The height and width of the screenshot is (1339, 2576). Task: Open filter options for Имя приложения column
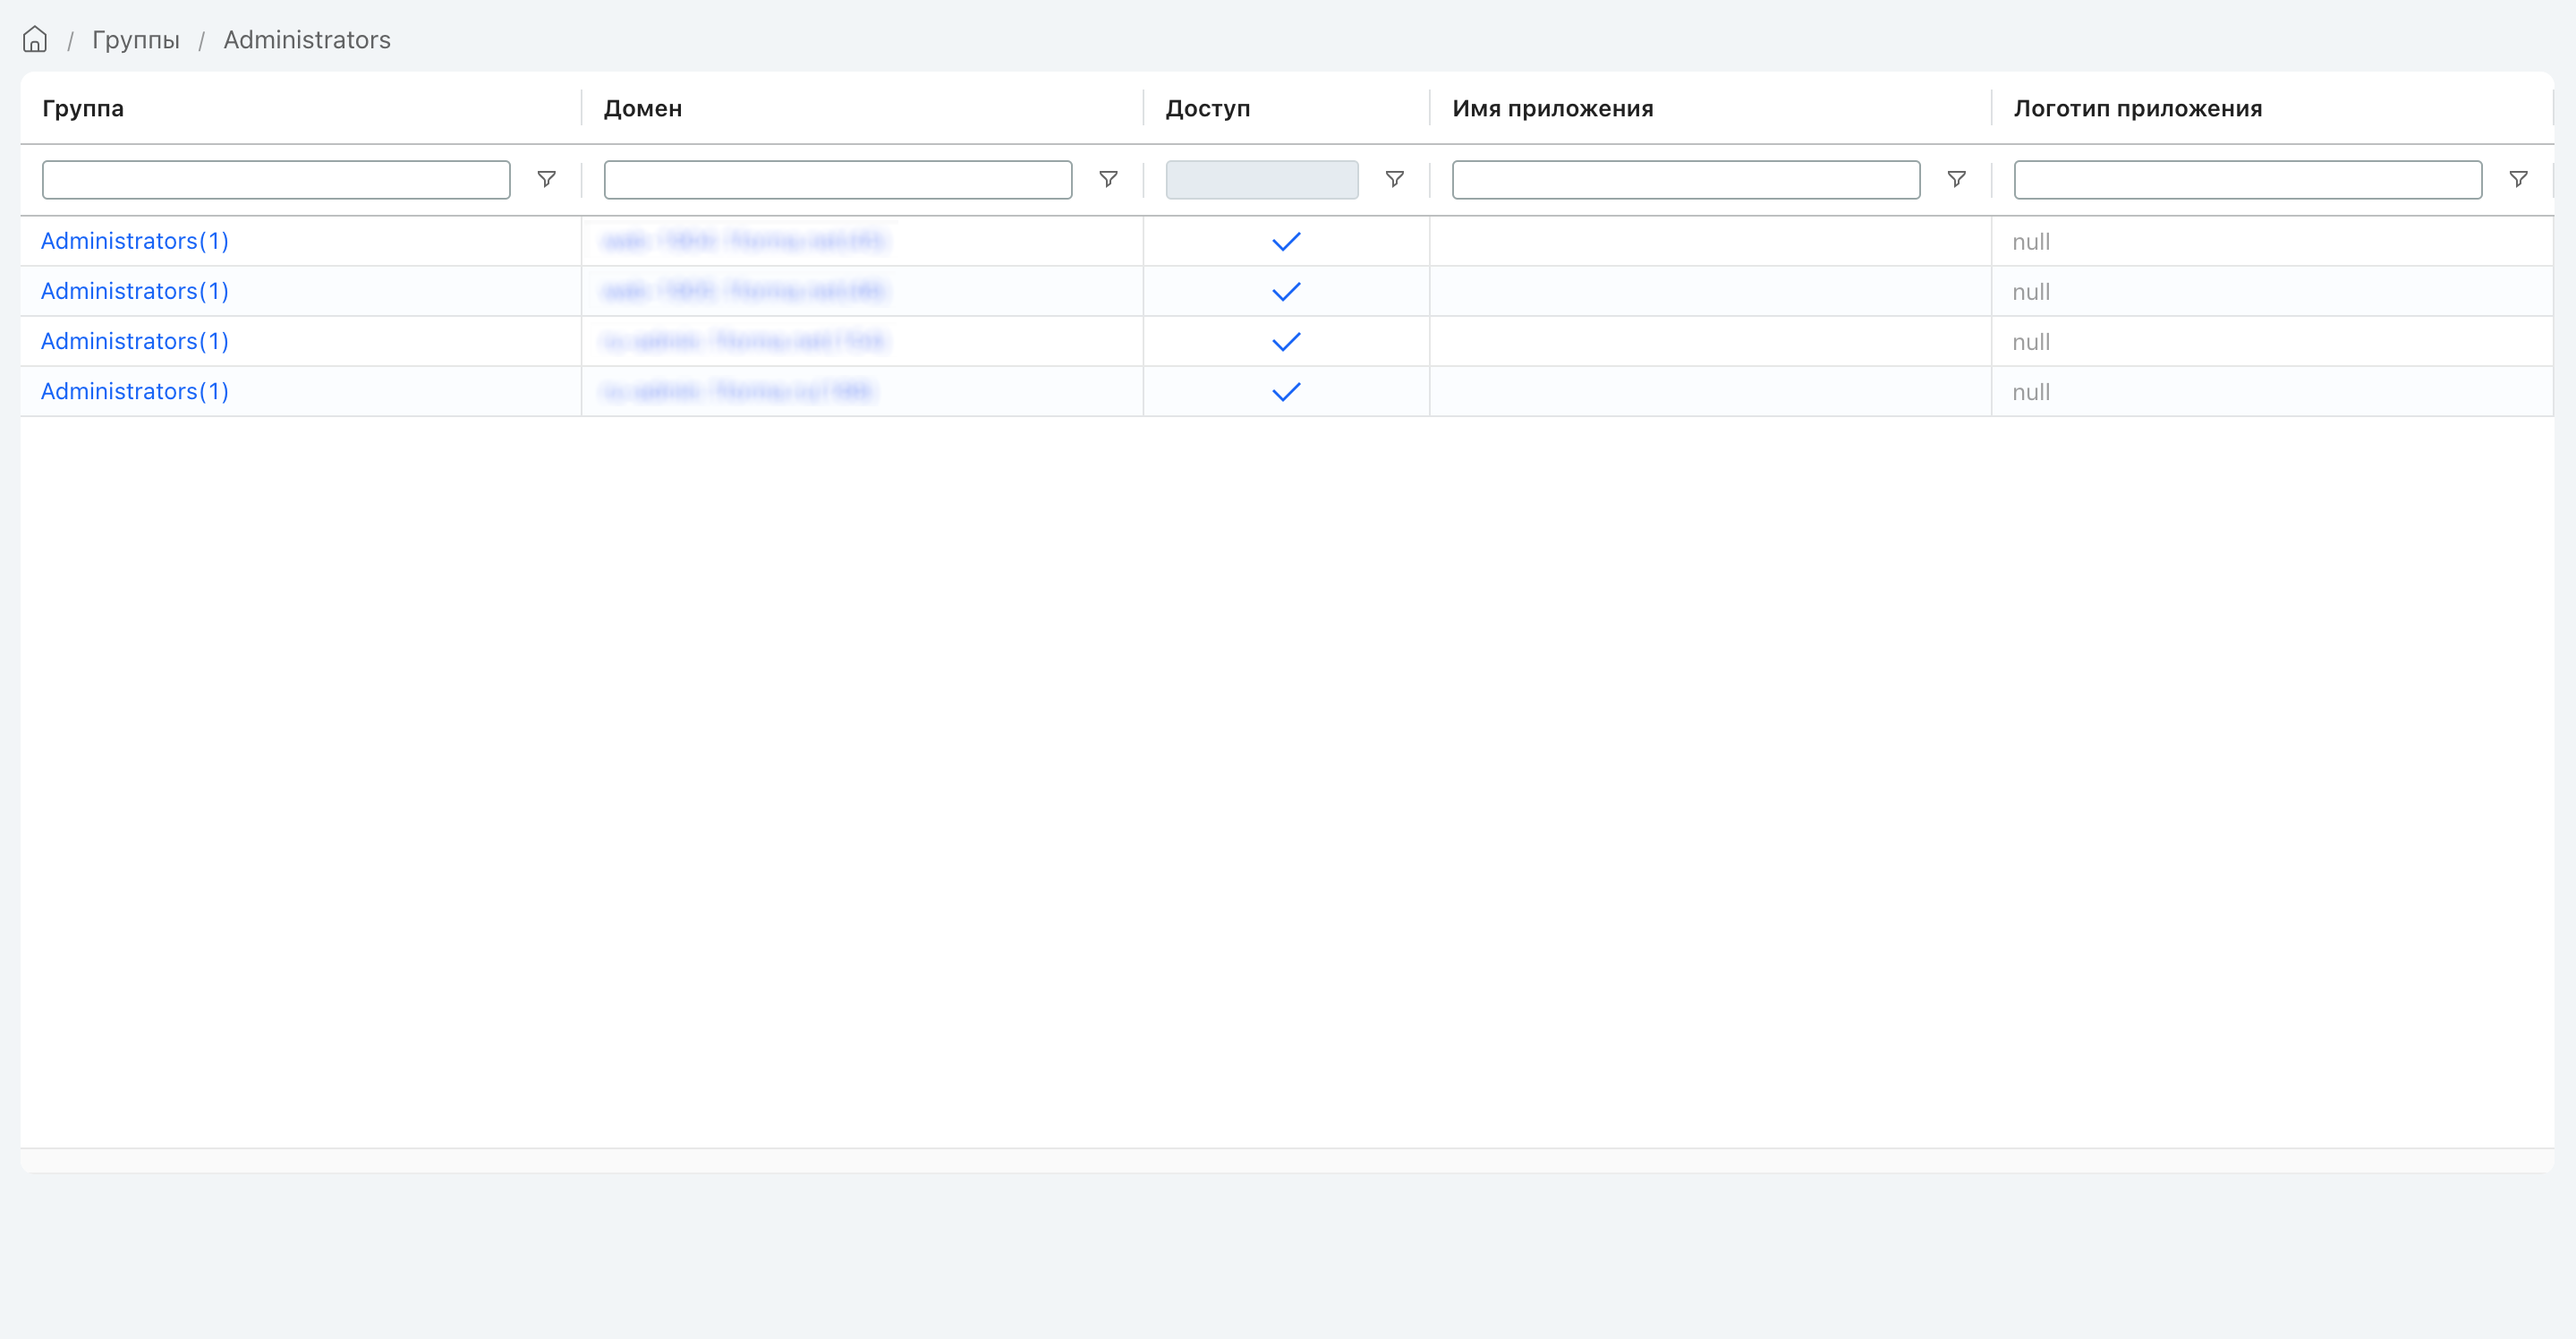(1956, 179)
